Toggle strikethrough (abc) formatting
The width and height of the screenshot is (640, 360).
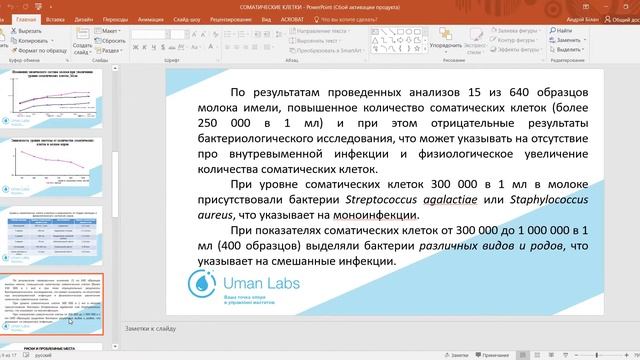pyautogui.click(x=172, y=47)
